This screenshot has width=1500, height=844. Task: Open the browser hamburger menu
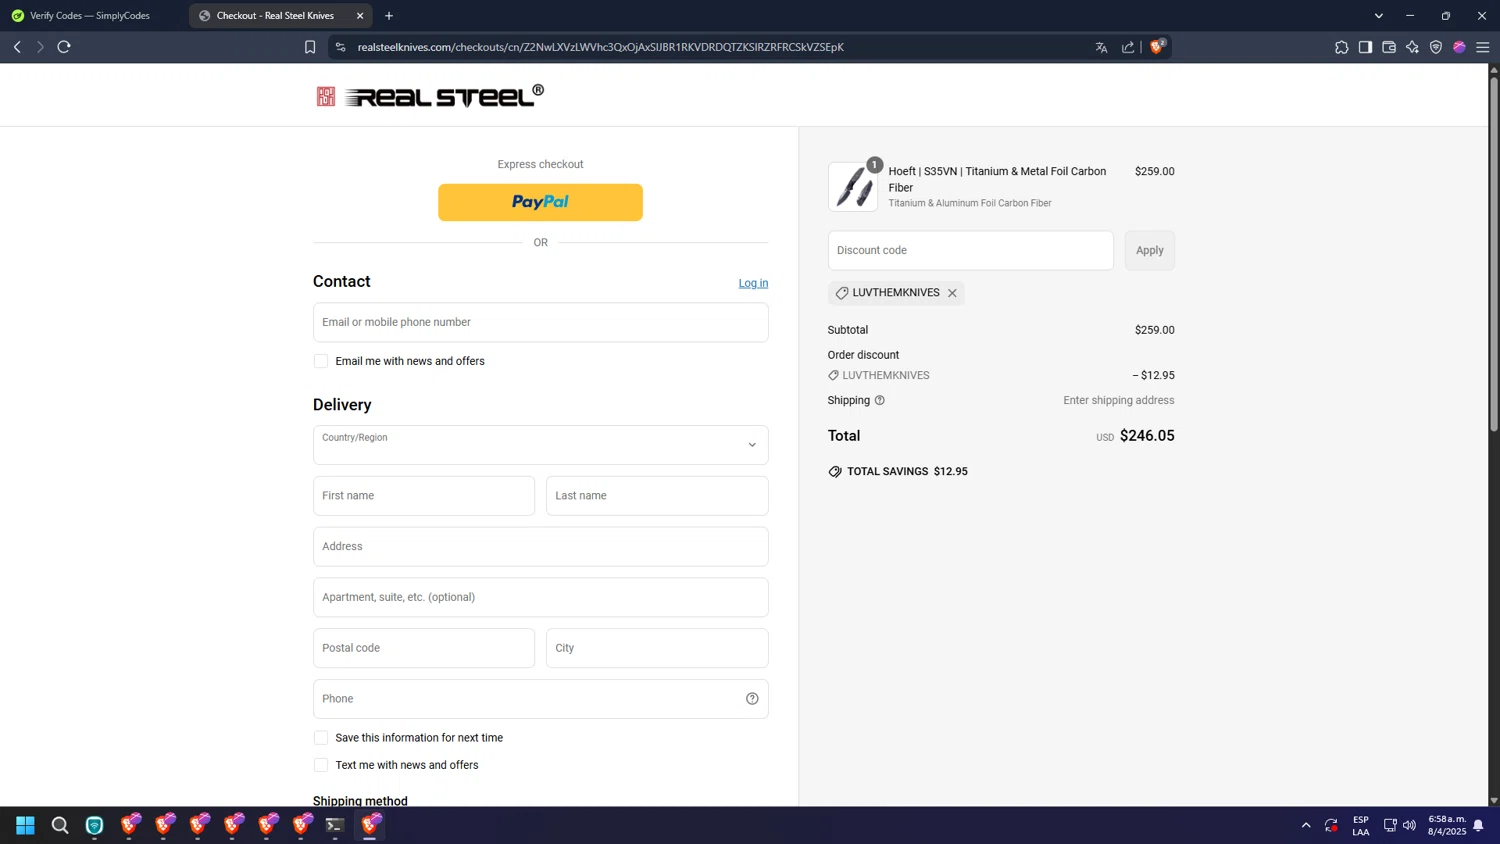click(1483, 47)
